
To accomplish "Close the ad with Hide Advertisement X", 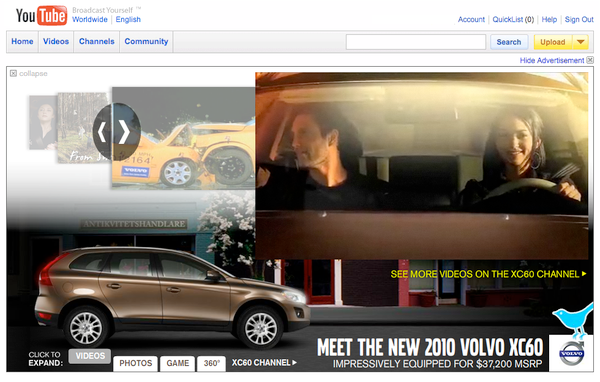I will (590, 60).
